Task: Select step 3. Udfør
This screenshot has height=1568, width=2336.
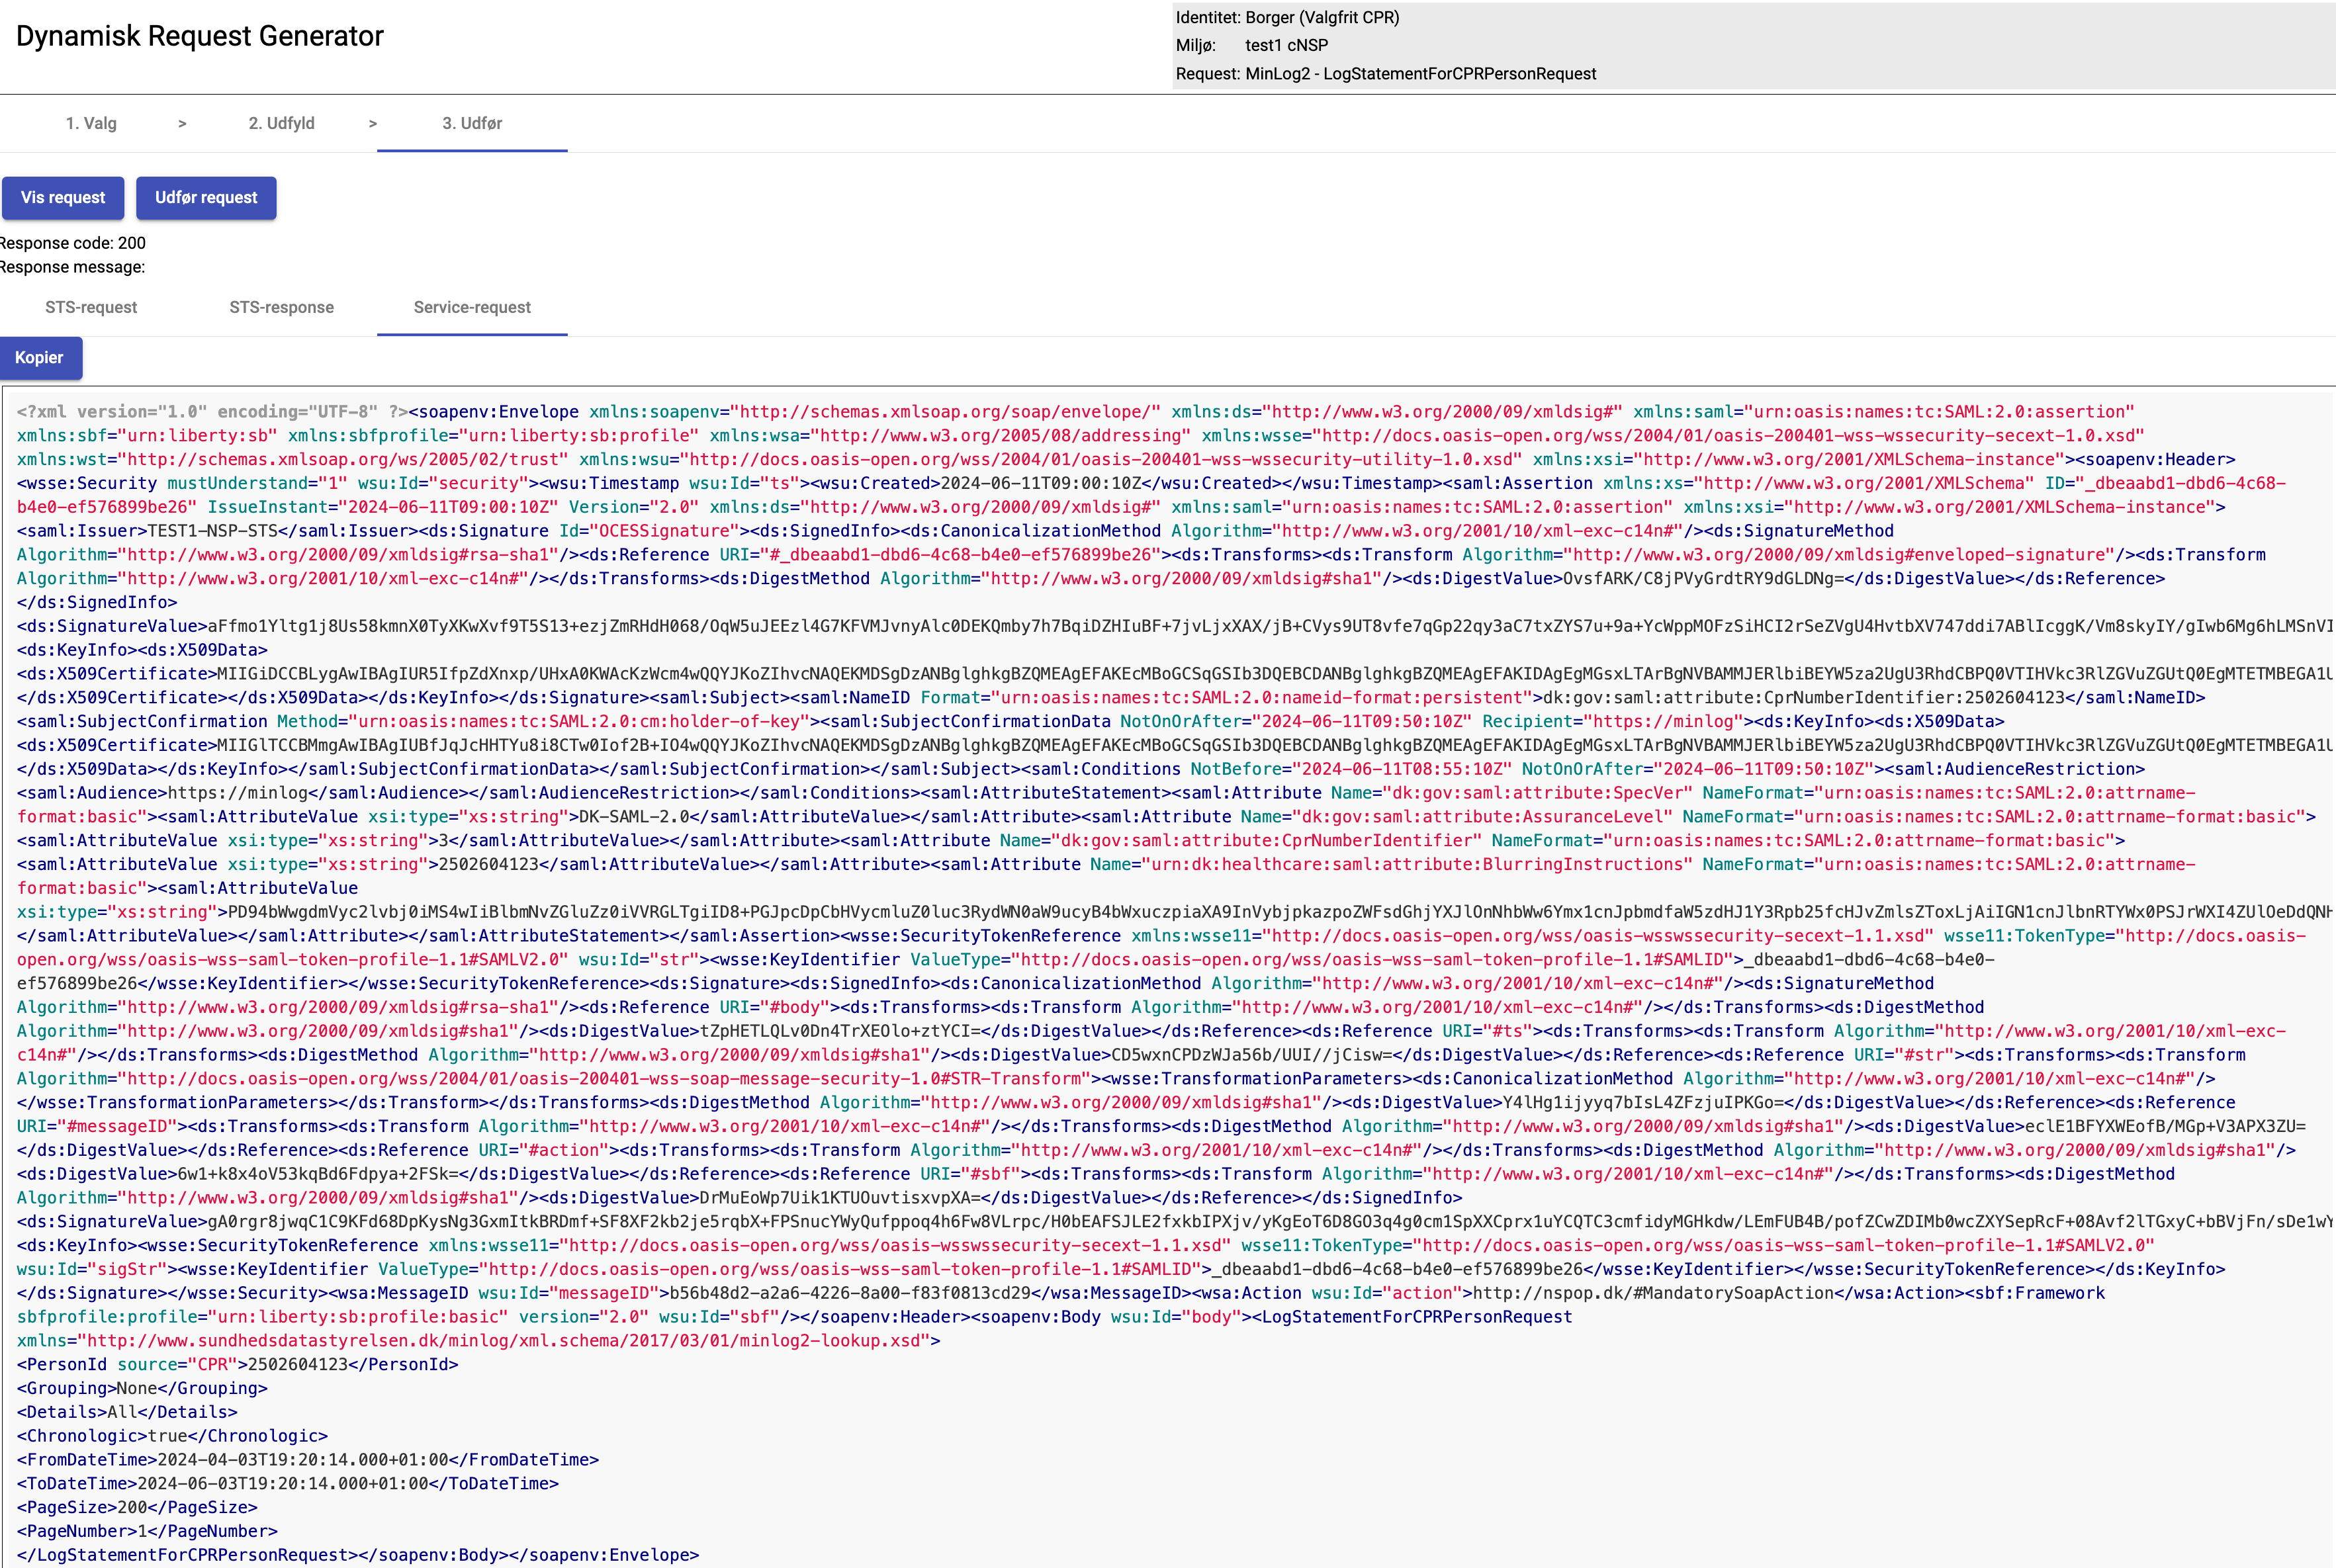Action: [472, 123]
